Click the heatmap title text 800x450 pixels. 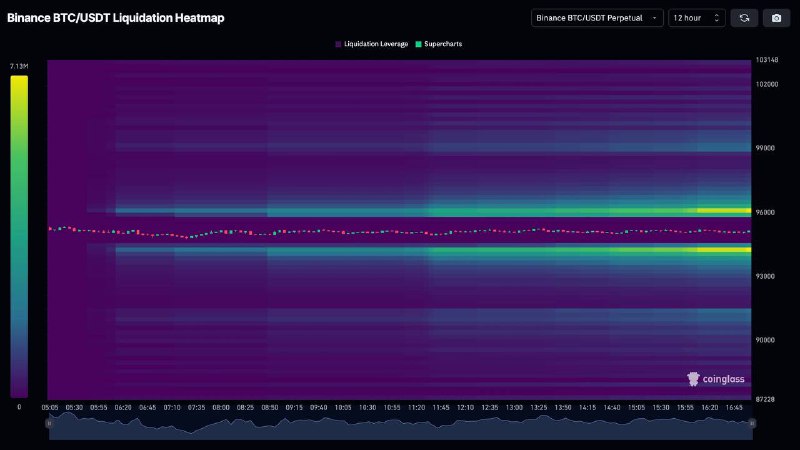116,18
